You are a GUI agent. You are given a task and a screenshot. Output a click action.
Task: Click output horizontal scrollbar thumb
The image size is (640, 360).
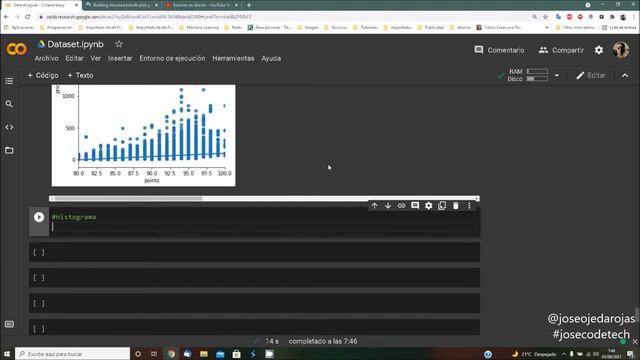(x=129, y=198)
